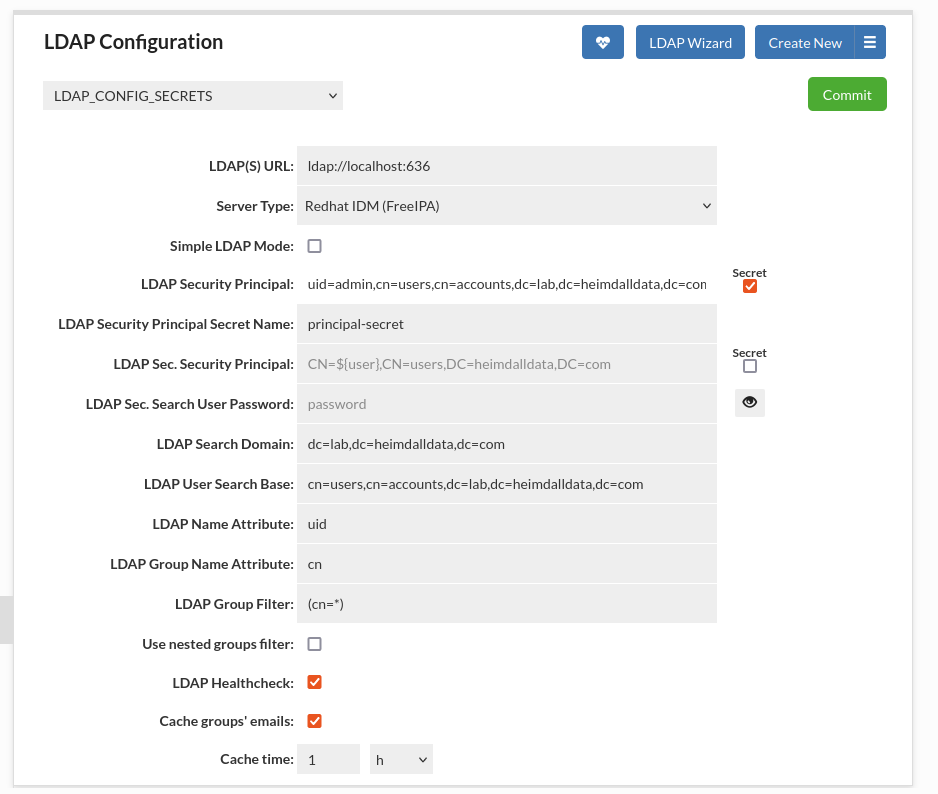Open the LDAP_CONFIG_SECRETS configuration dropdown
Viewport: 938px width, 794px height.
pyautogui.click(x=193, y=96)
